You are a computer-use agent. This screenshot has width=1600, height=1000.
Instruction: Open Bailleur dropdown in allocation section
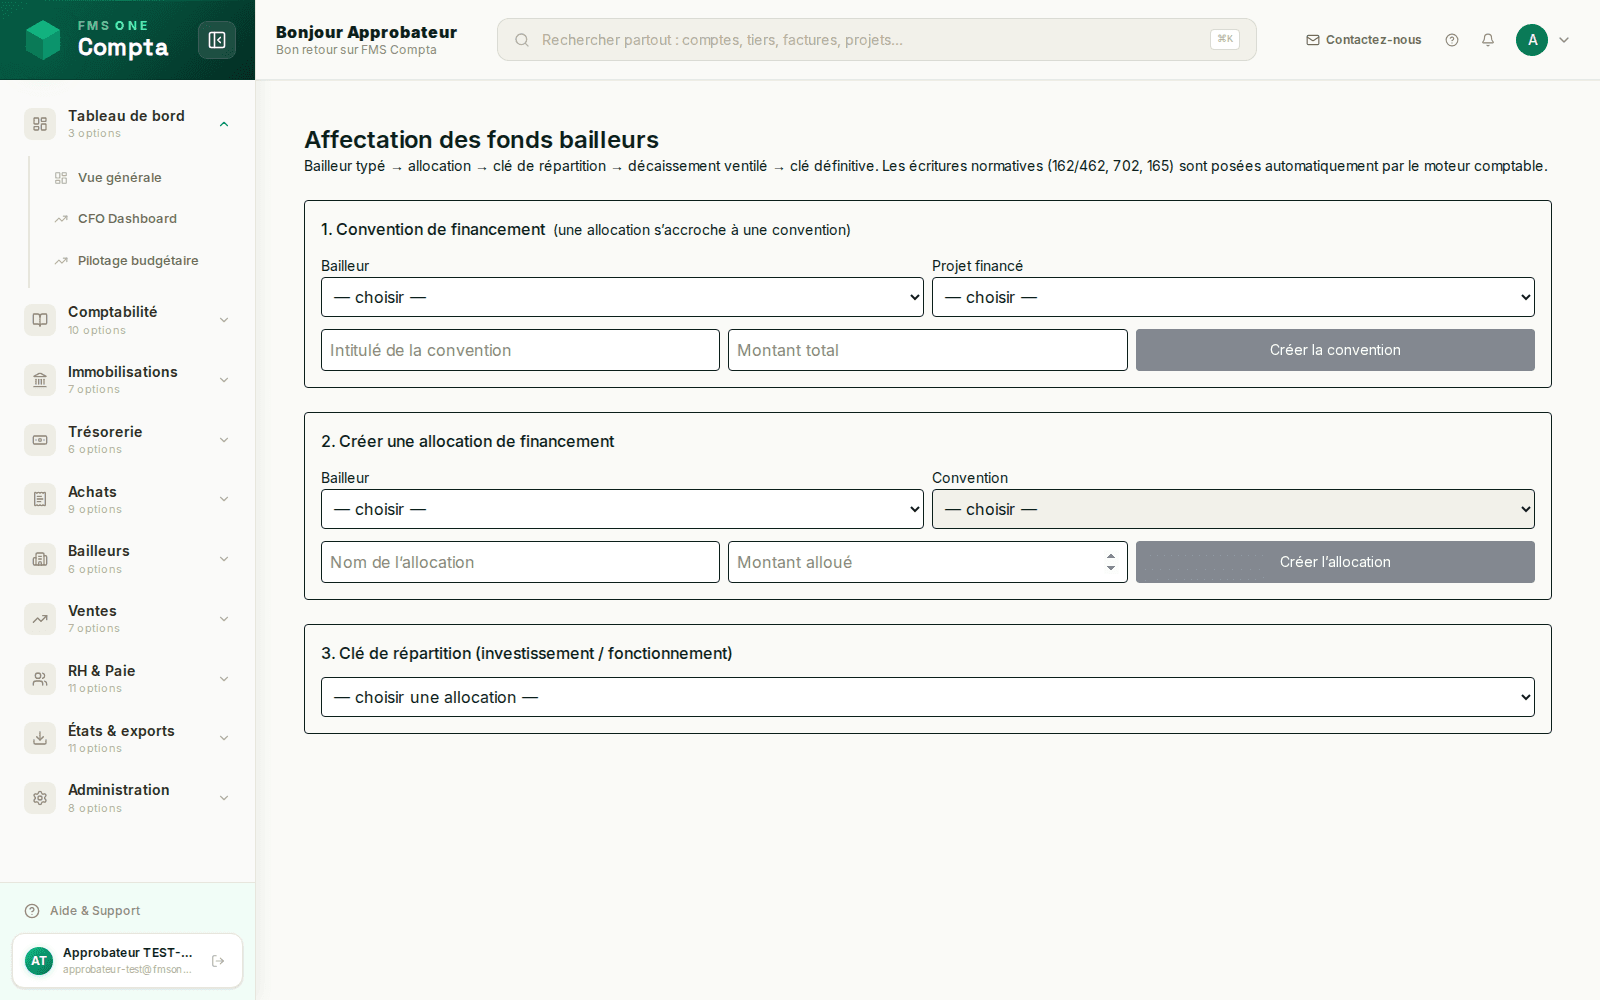pos(622,509)
